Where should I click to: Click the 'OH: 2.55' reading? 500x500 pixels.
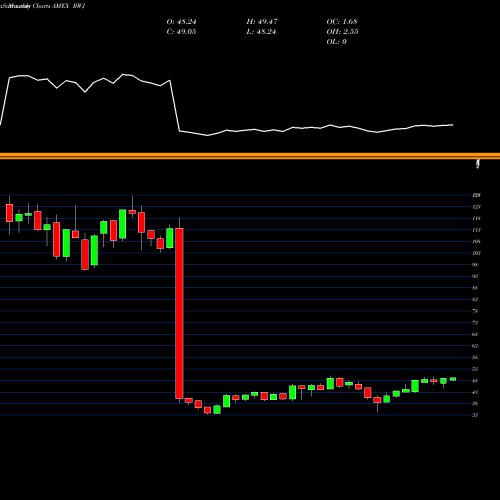(x=342, y=32)
